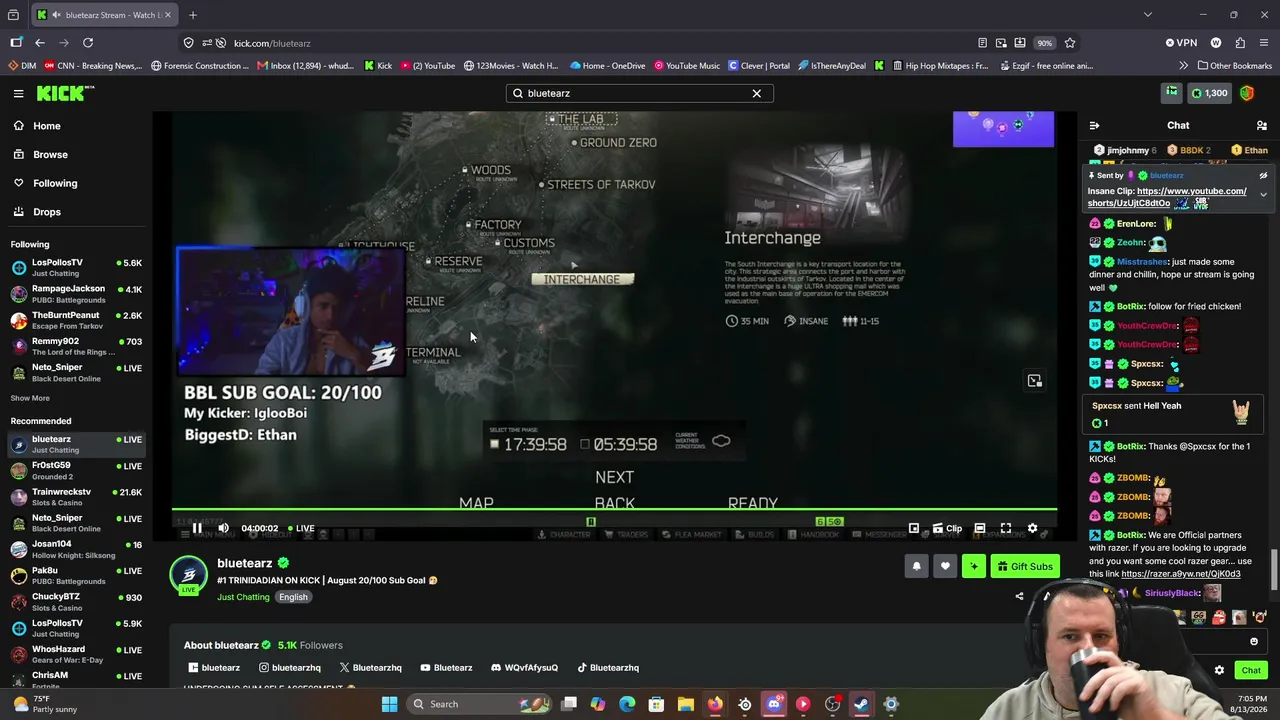Screen dimensions: 1280x720
Task: Focus the Kick search field
Action: coord(639,93)
